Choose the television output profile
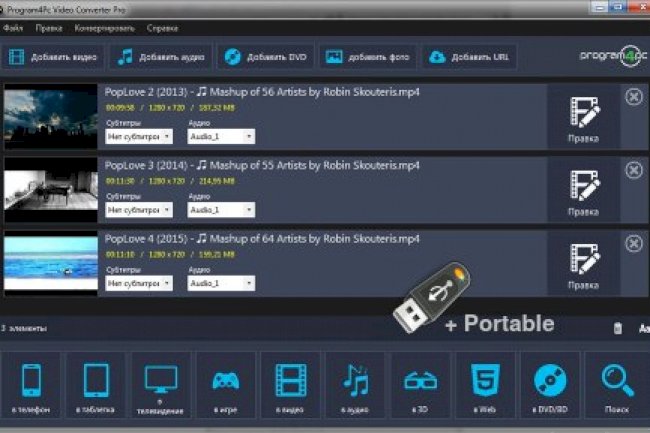The image size is (650, 433). [160, 387]
